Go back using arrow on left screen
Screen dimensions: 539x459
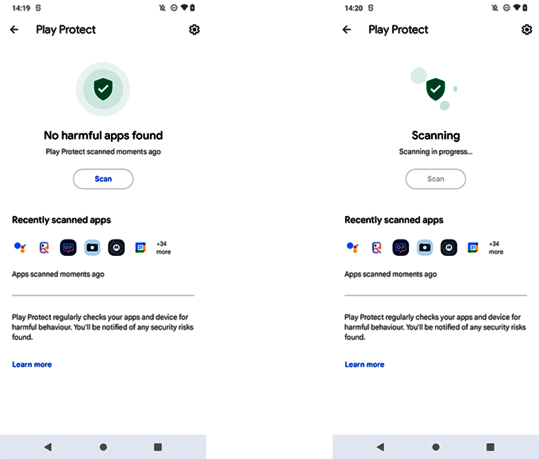pos(14,30)
